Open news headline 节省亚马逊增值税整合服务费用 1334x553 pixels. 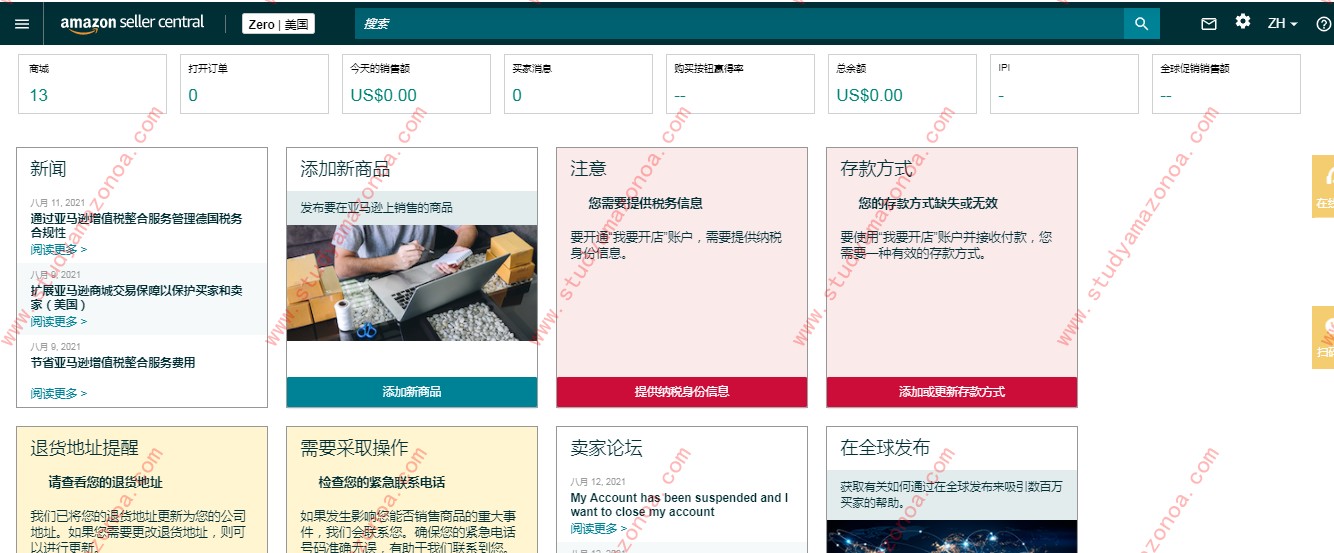pos(113,363)
